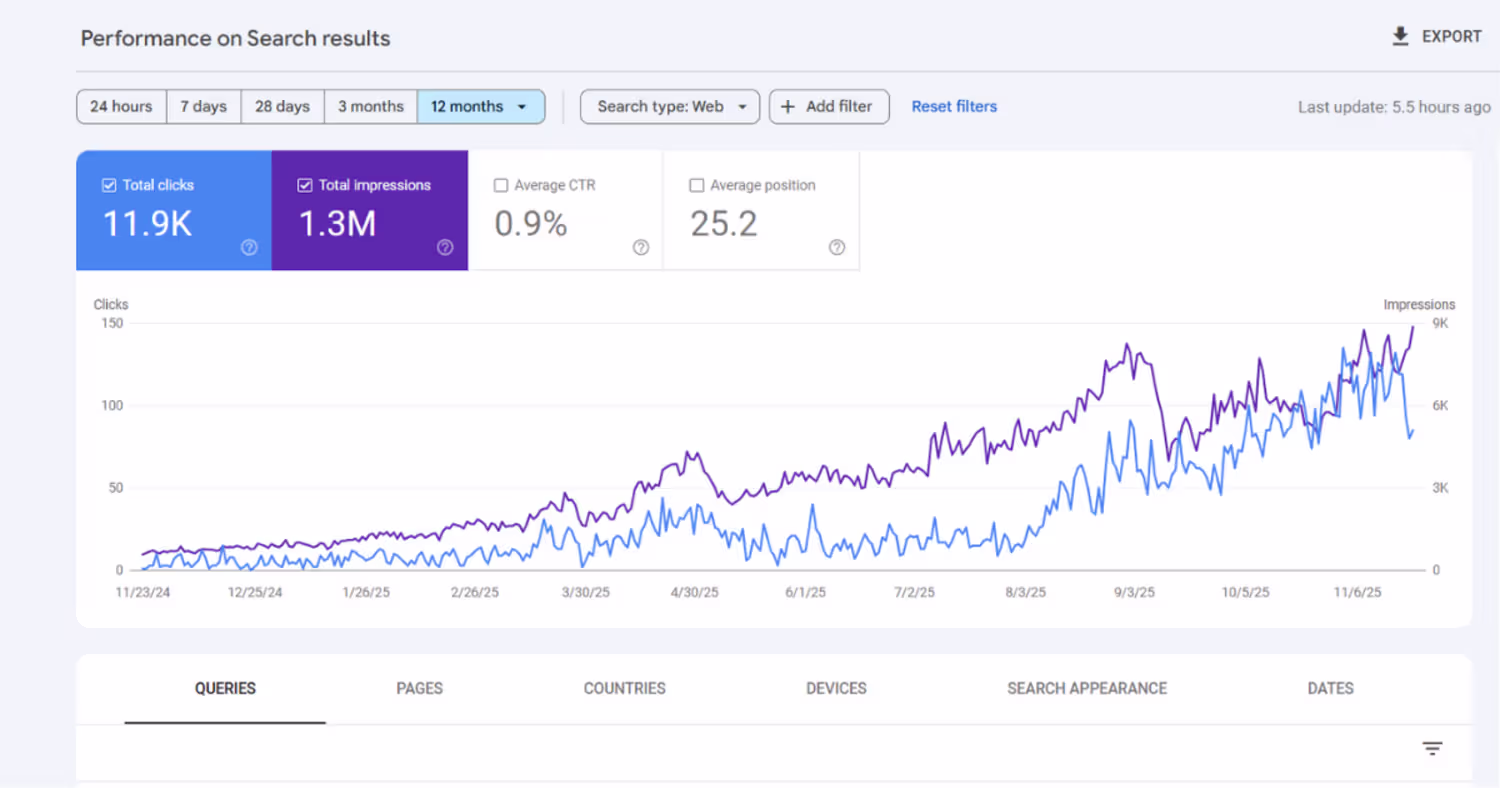Open the Search Appearance tab
The width and height of the screenshot is (1500, 788).
click(x=1087, y=688)
